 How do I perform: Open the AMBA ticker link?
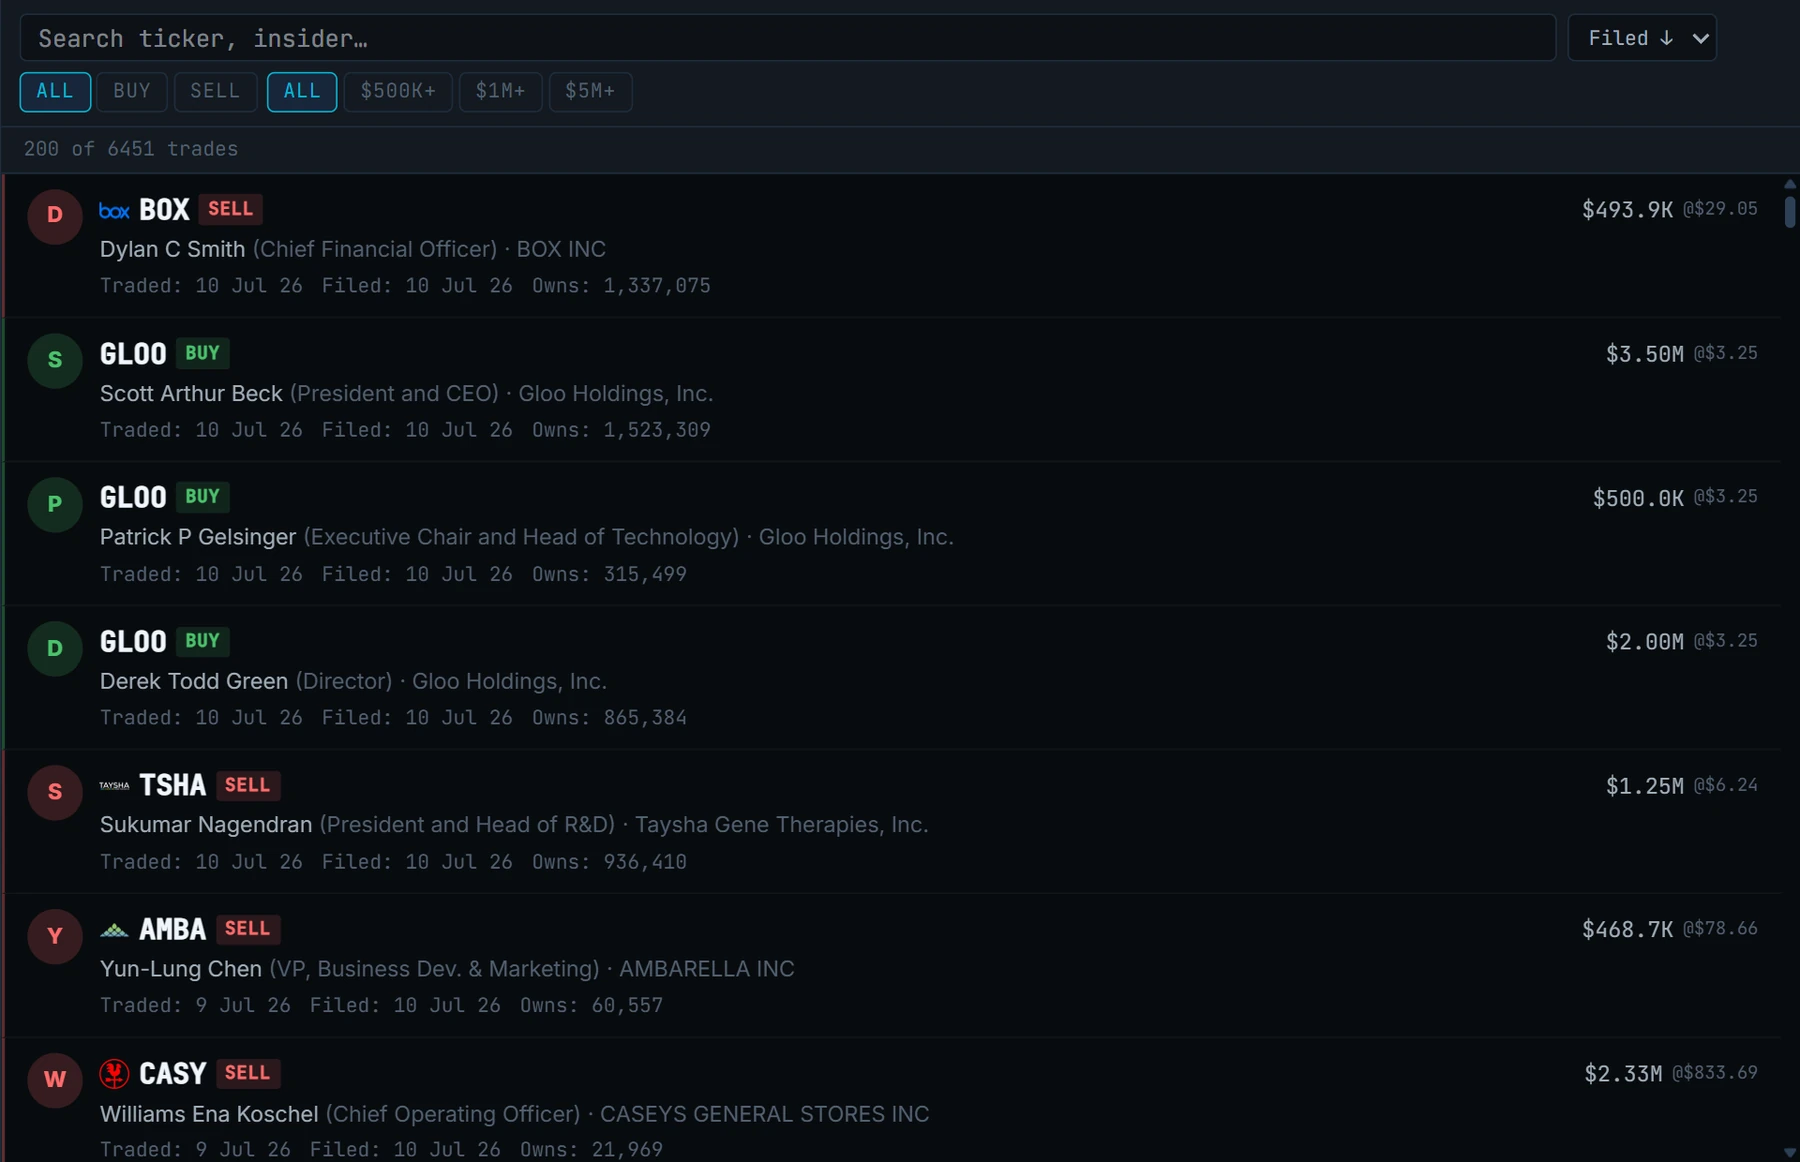point(172,930)
